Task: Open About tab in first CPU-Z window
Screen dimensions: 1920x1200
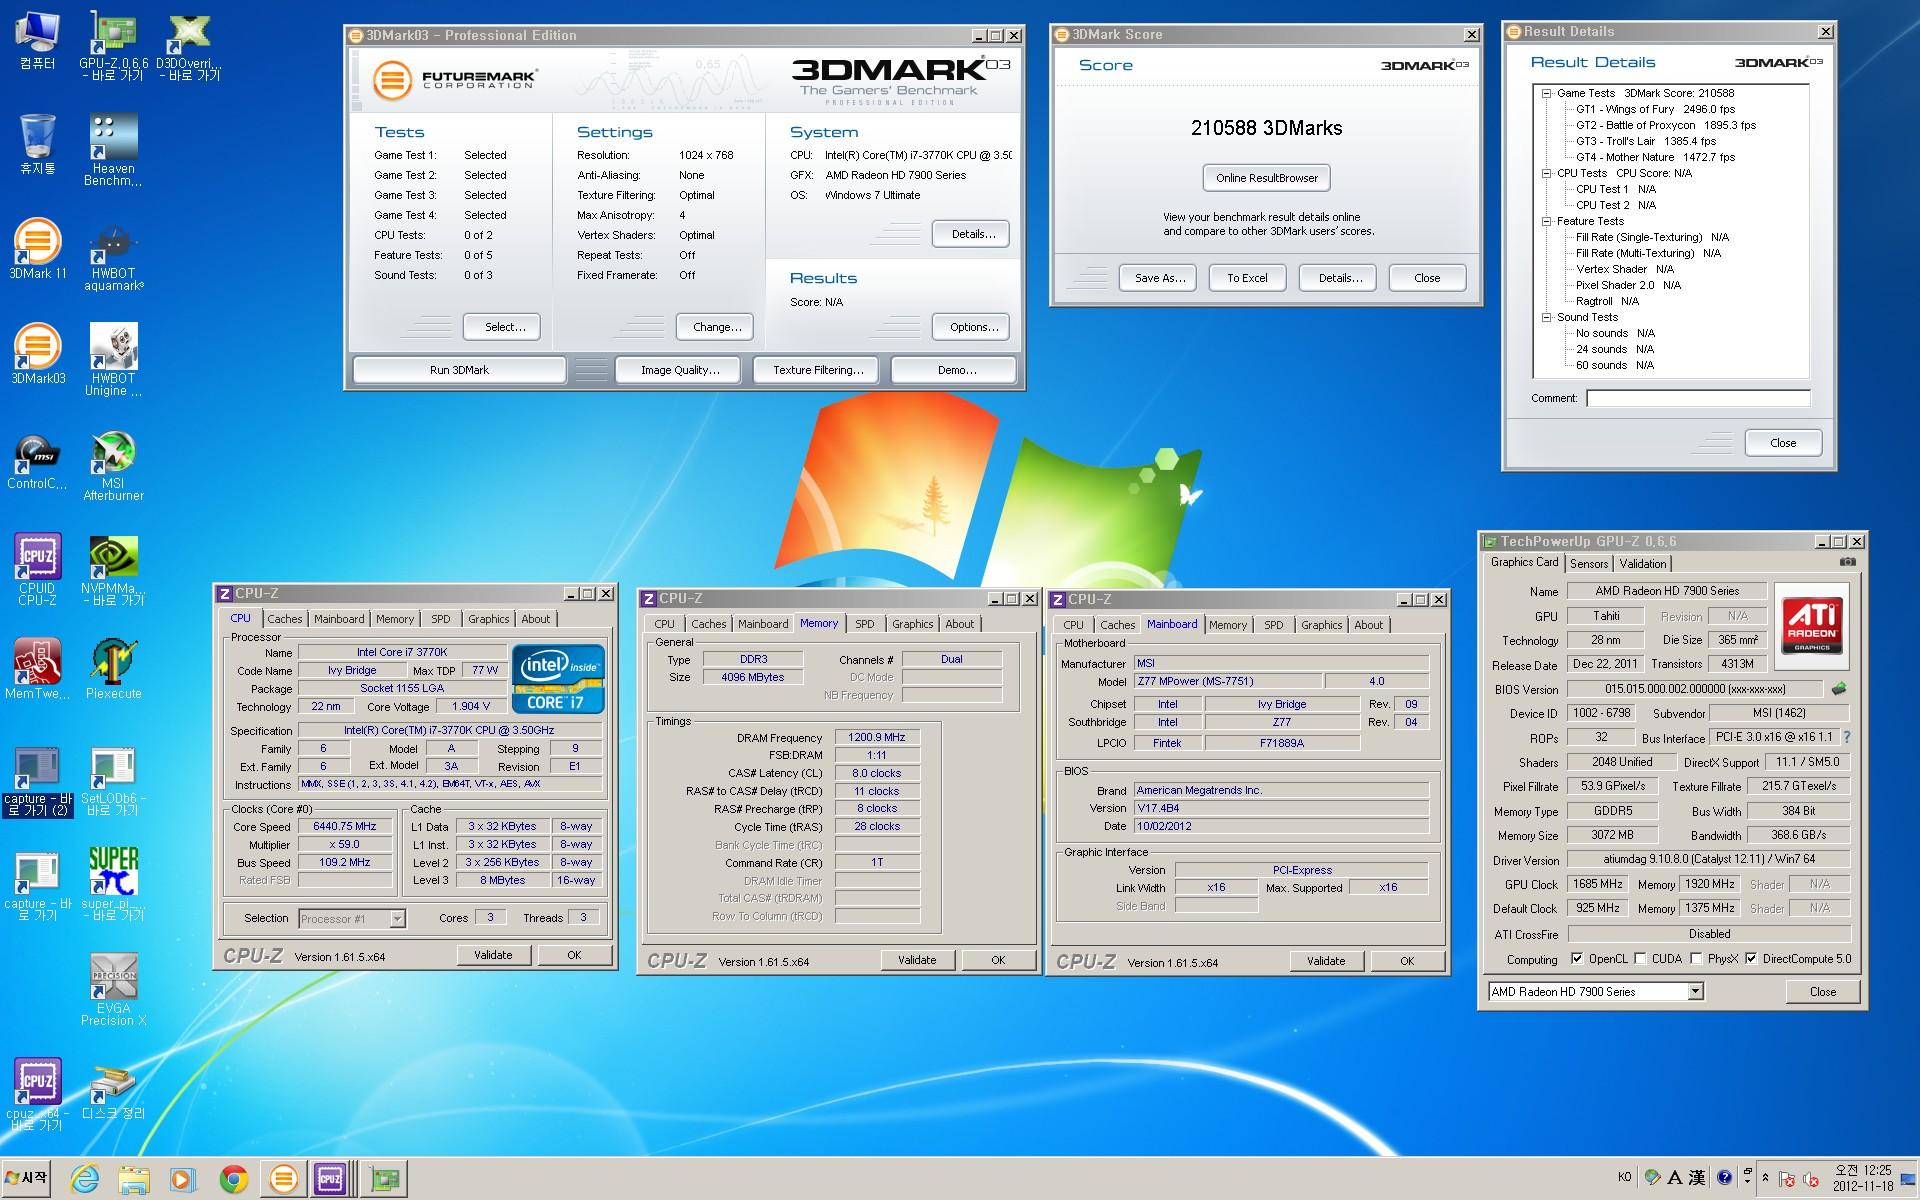Action: 535,619
